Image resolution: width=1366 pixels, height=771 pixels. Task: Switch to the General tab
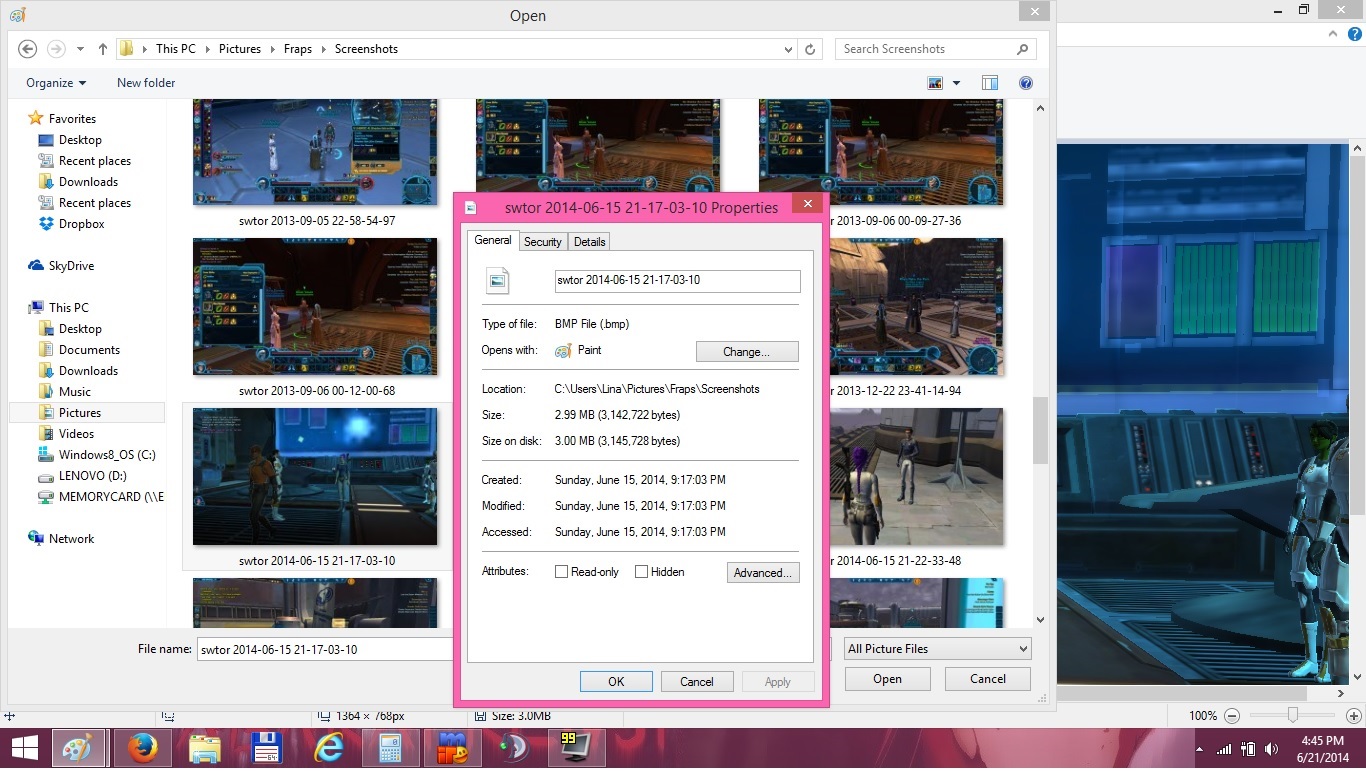(493, 241)
